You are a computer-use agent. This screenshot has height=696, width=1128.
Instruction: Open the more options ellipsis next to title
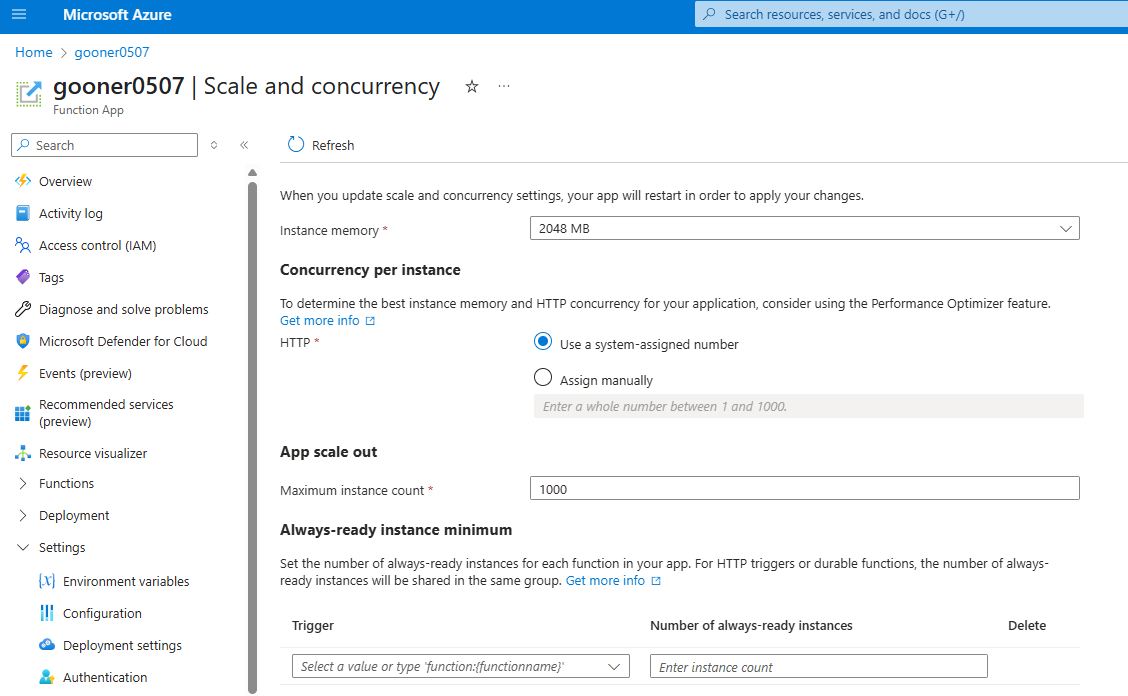coord(504,86)
